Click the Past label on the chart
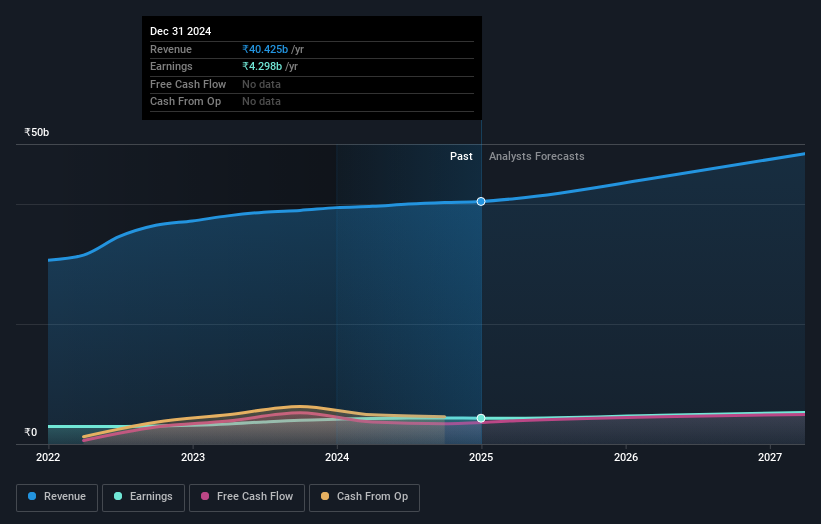Screen dimensions: 821x524 pos(461,156)
